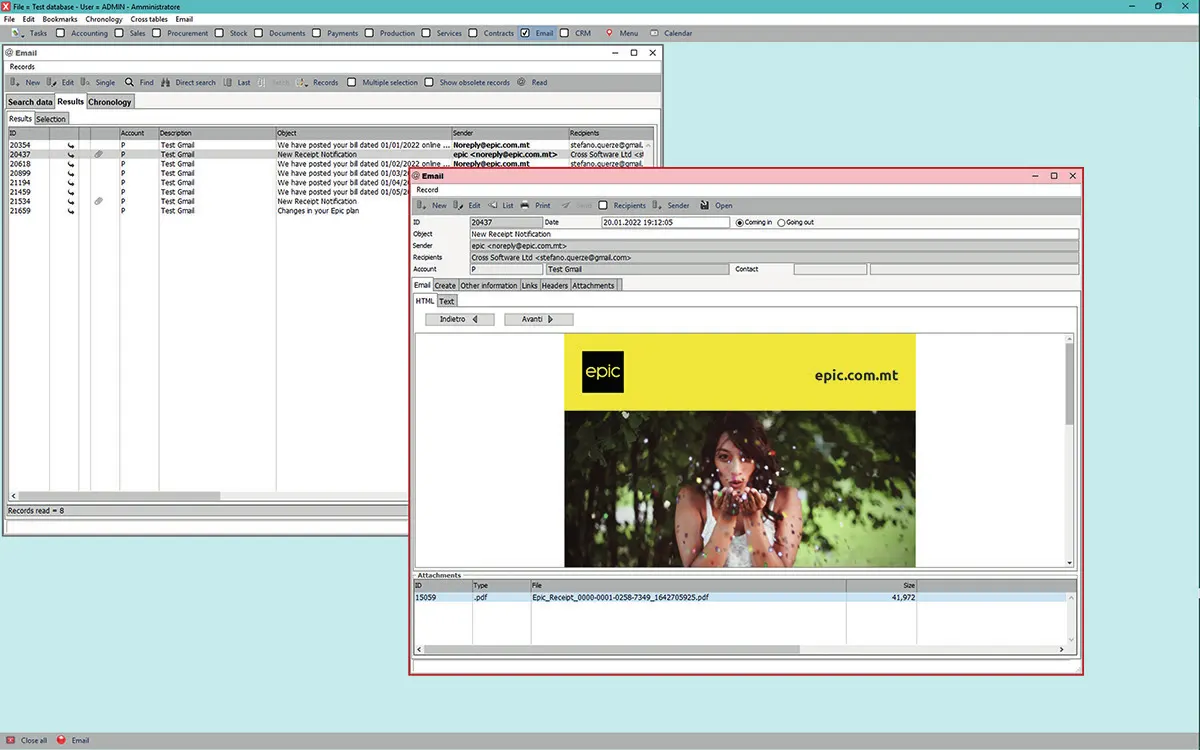Viewport: 1200px width, 750px height.
Task: Click the reply arrow icon in row 21659
Action: tap(70, 211)
